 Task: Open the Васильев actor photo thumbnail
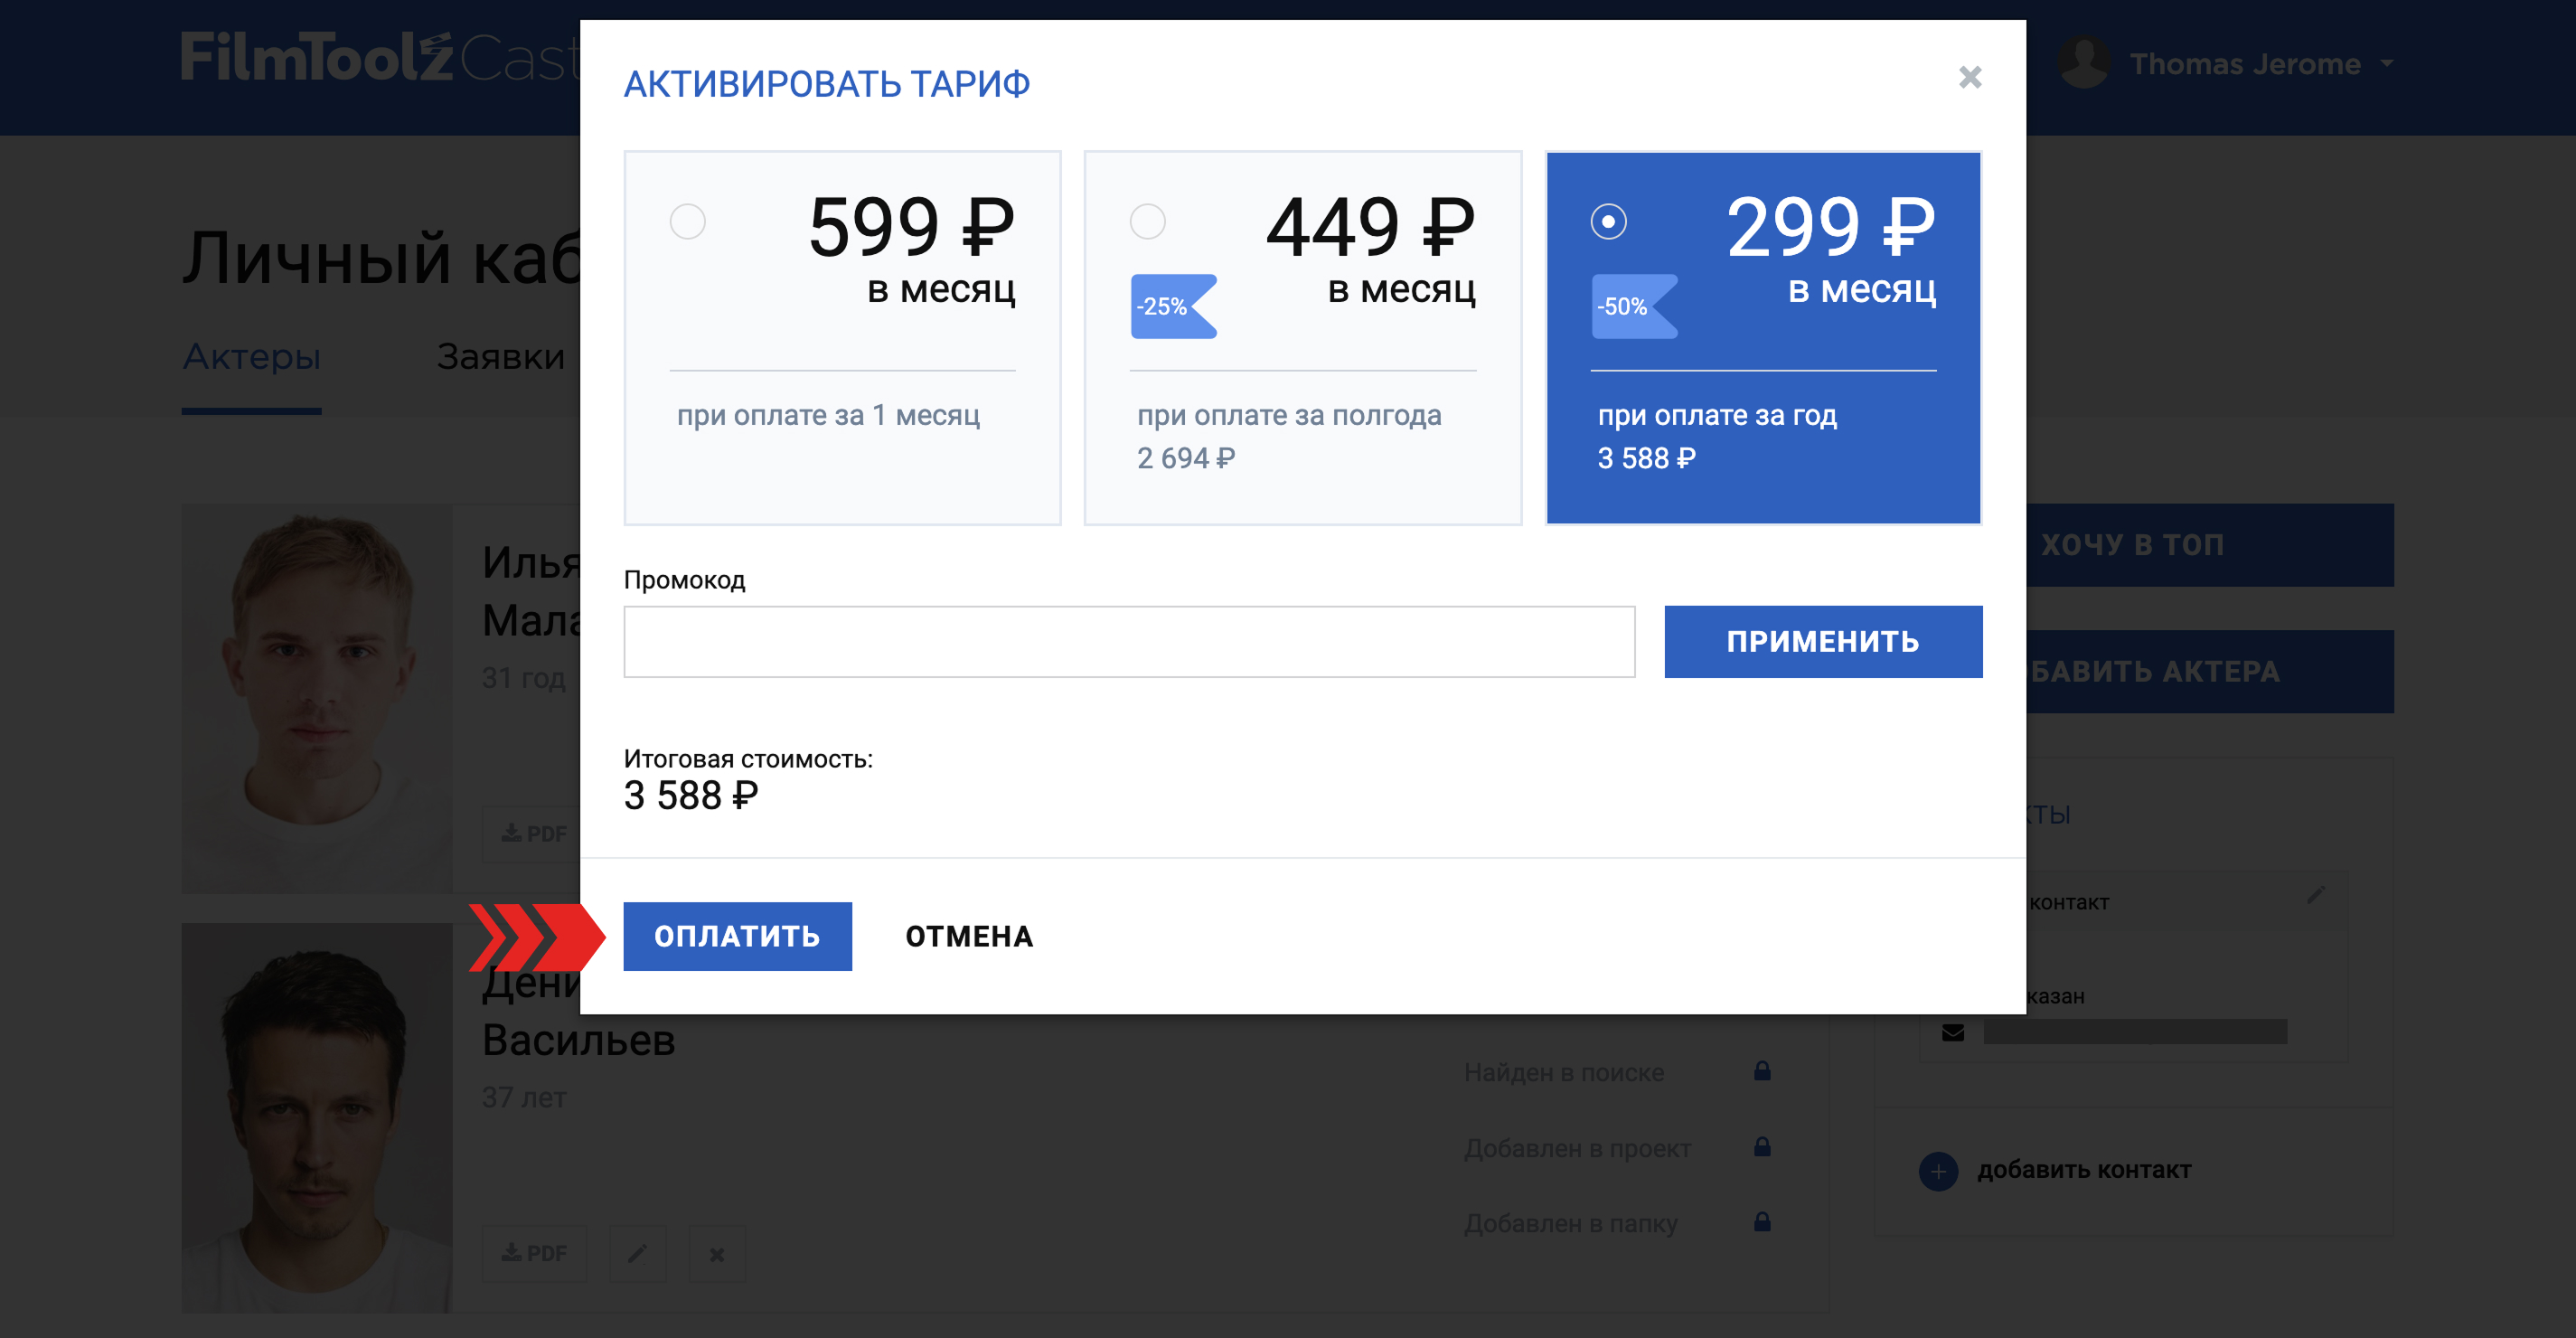pos(316,1117)
